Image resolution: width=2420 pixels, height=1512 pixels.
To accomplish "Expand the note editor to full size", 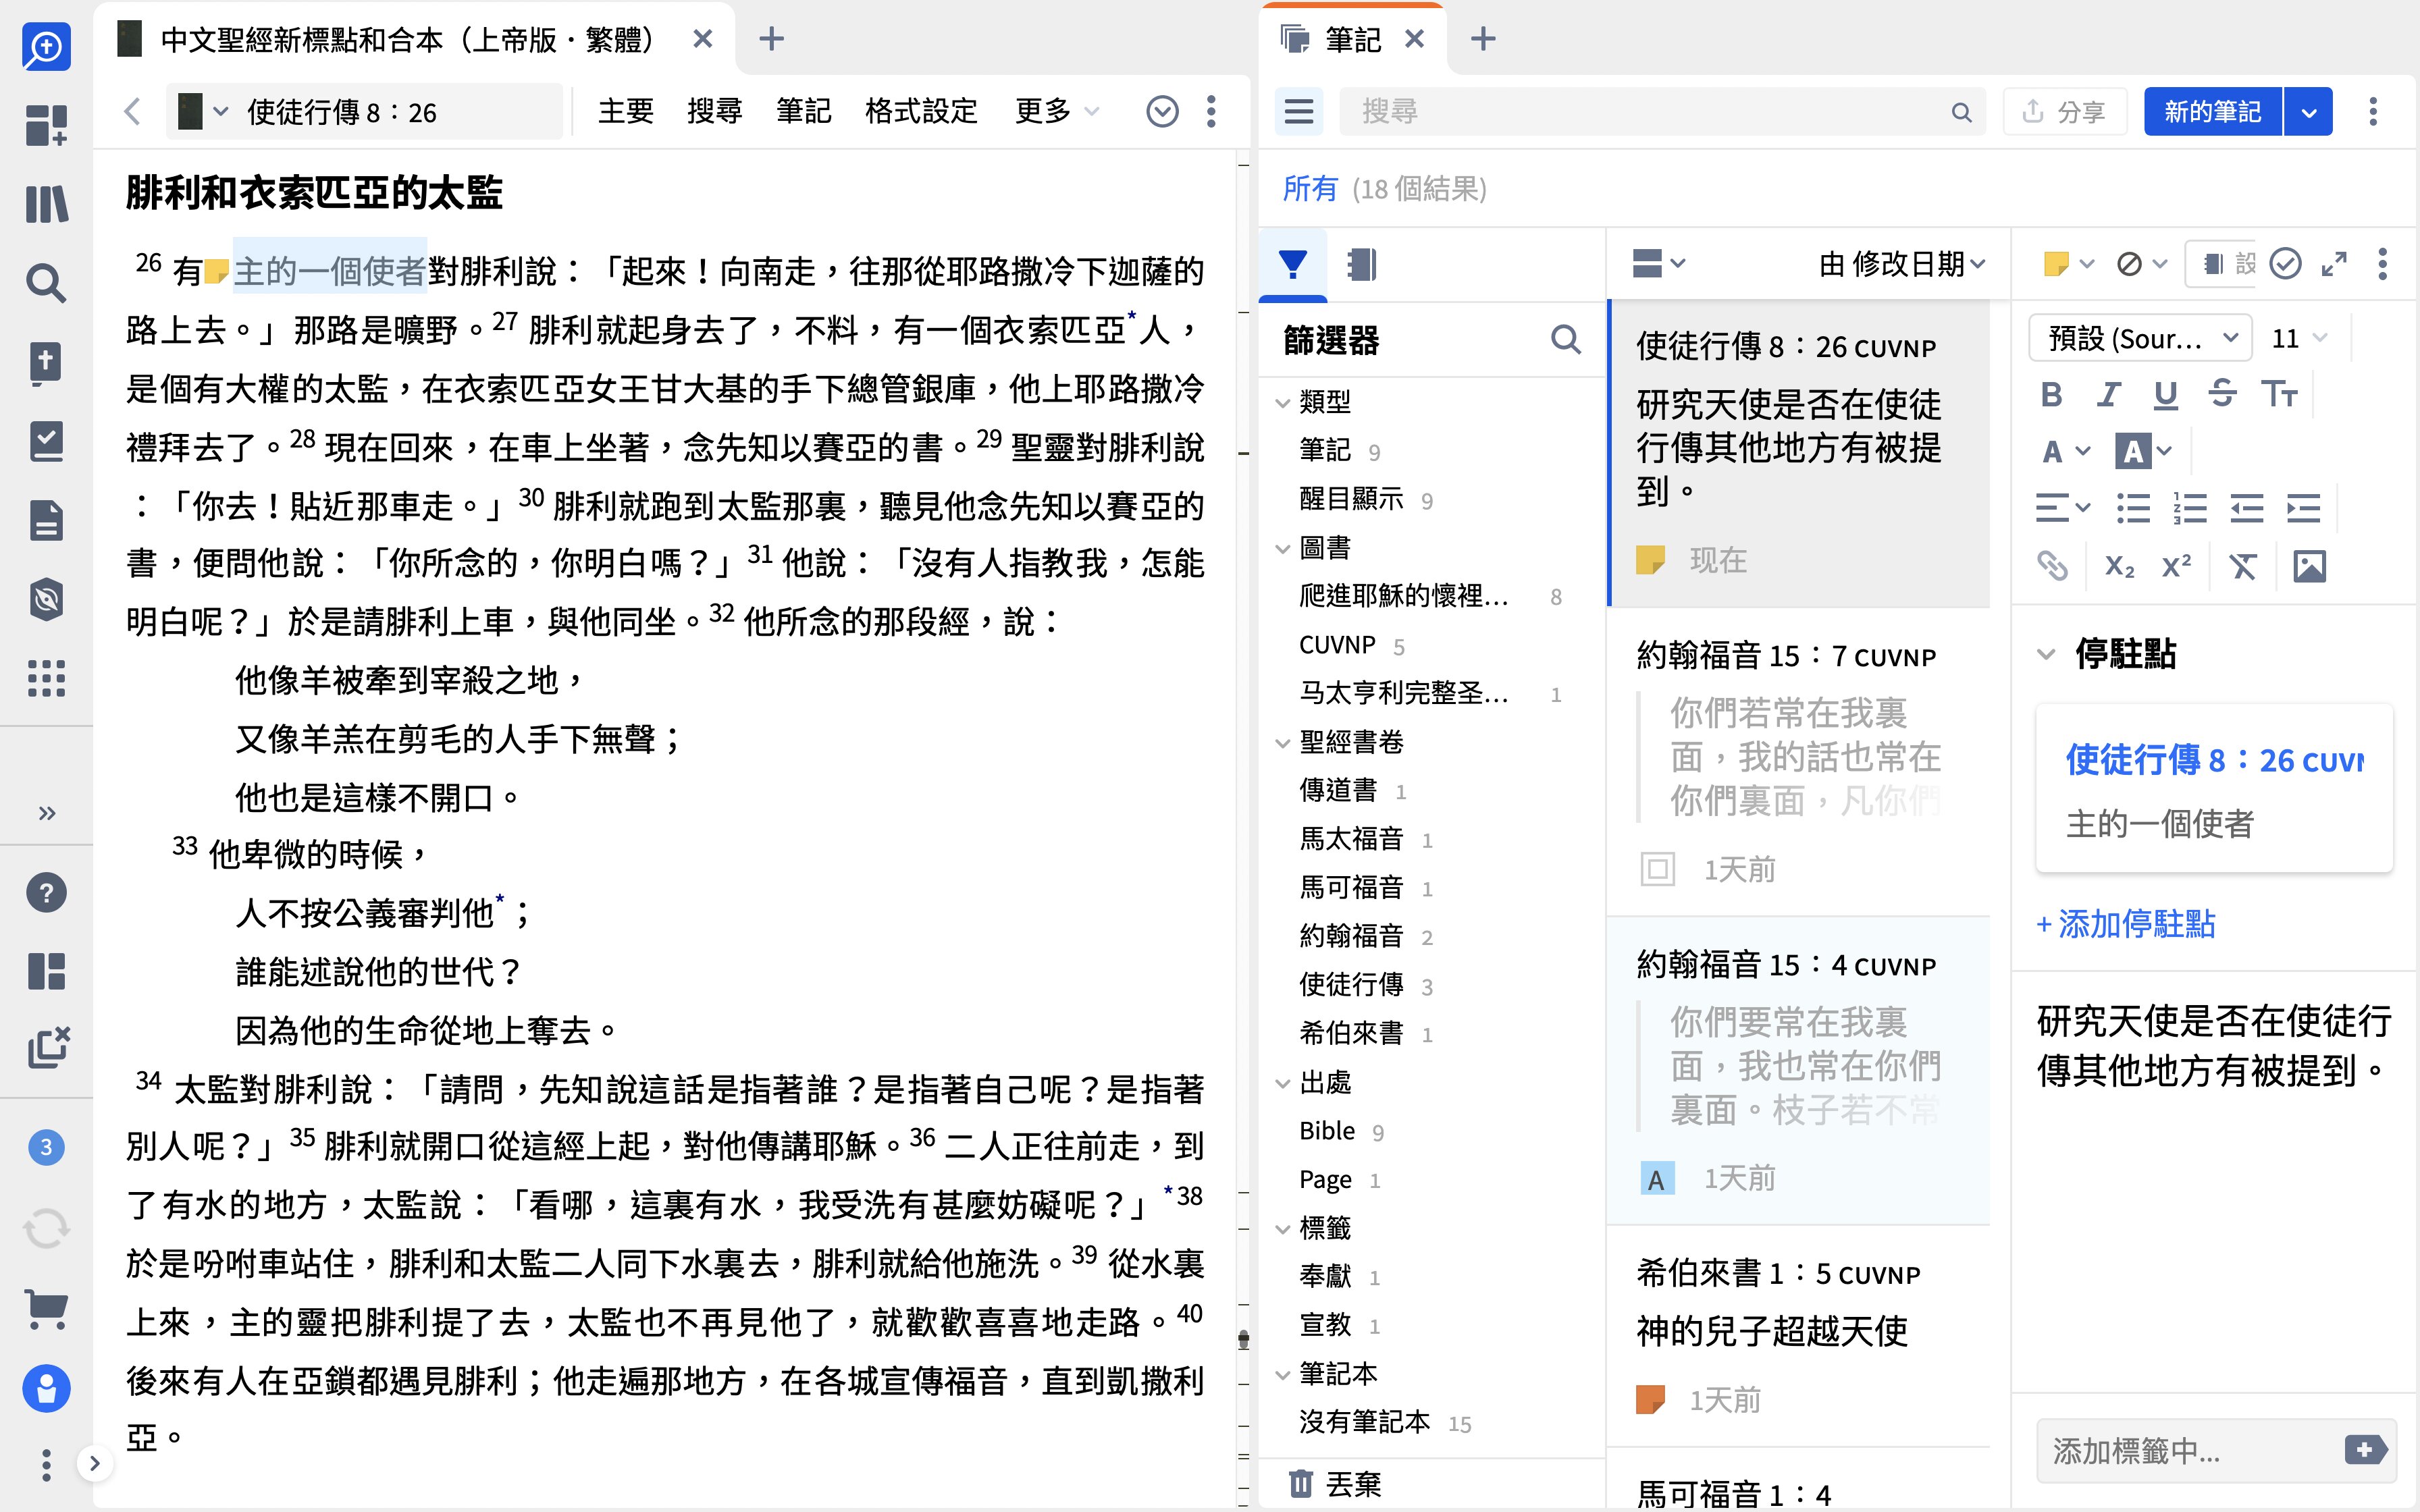I will 2334,264.
